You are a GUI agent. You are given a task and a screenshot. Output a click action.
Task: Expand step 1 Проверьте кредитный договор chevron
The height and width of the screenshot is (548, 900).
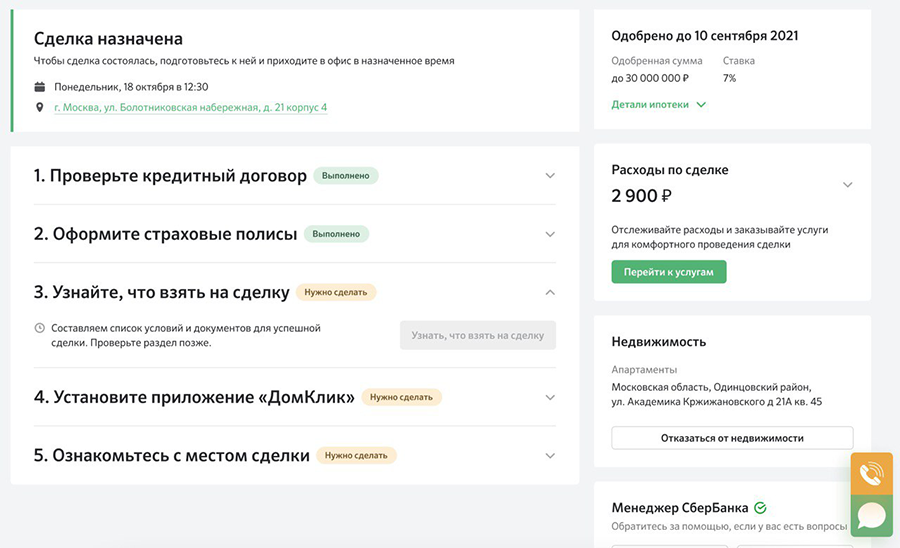[x=549, y=176]
